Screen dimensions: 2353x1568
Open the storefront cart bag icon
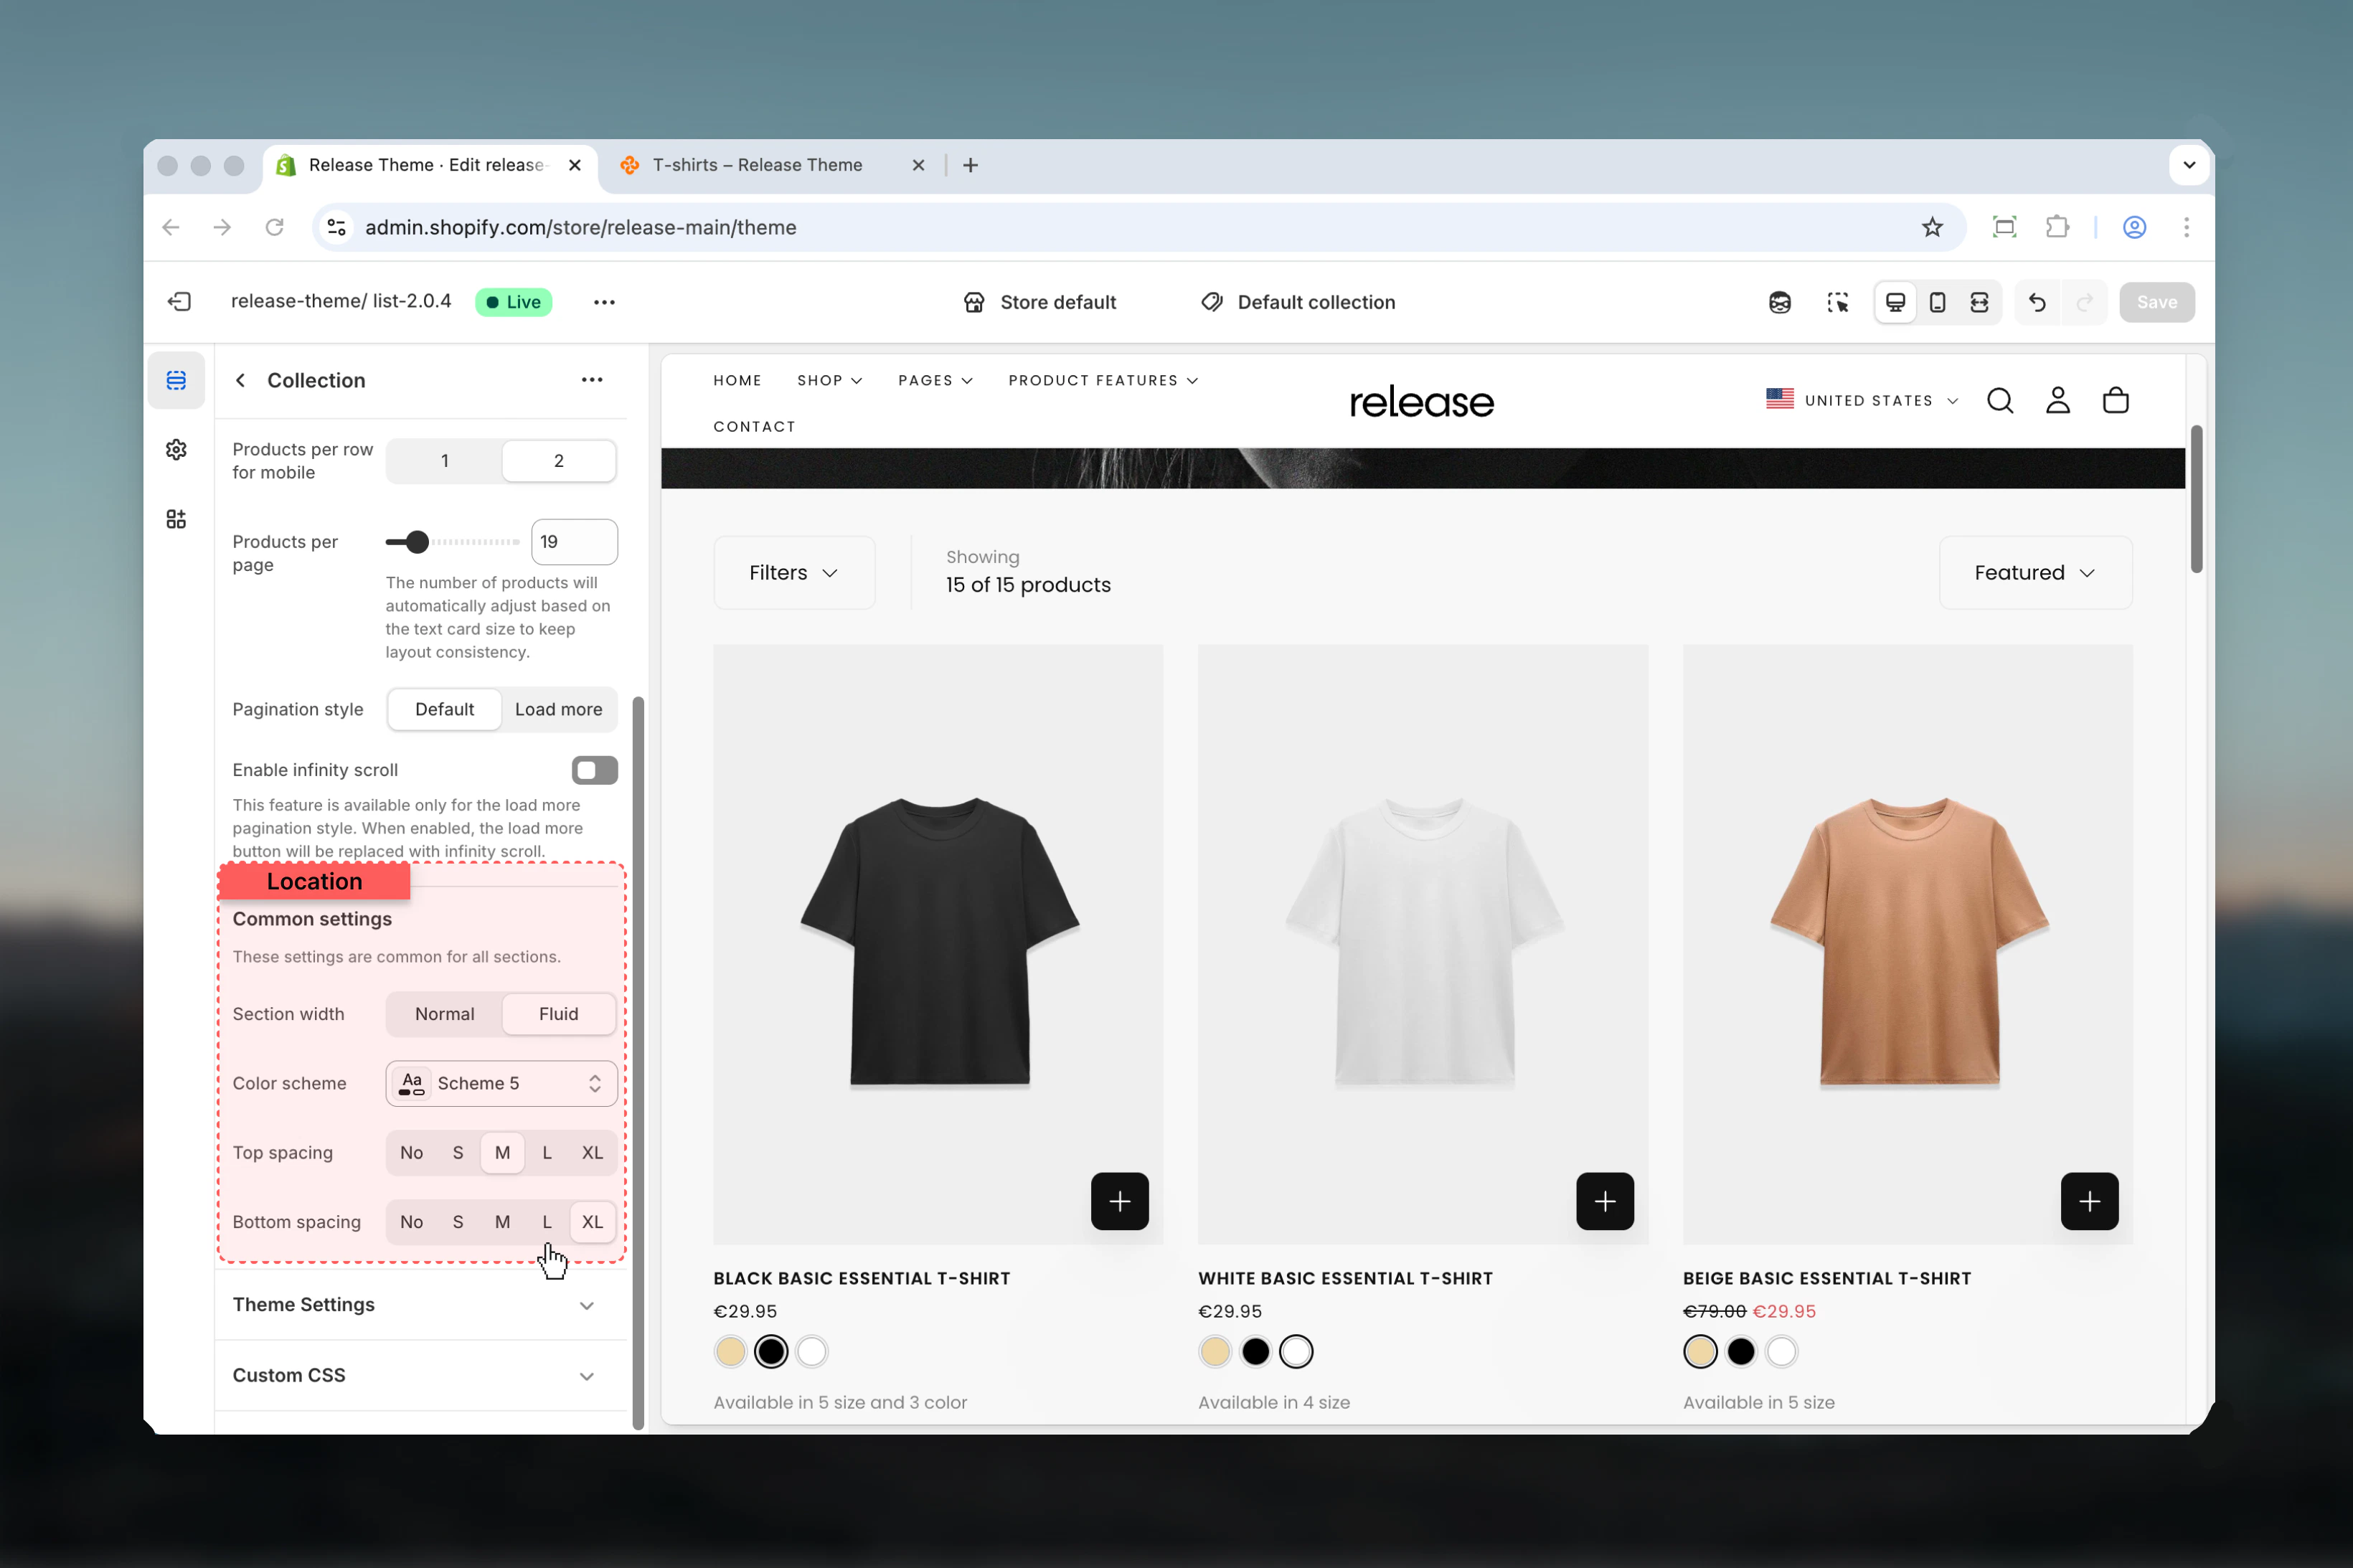click(x=2116, y=400)
